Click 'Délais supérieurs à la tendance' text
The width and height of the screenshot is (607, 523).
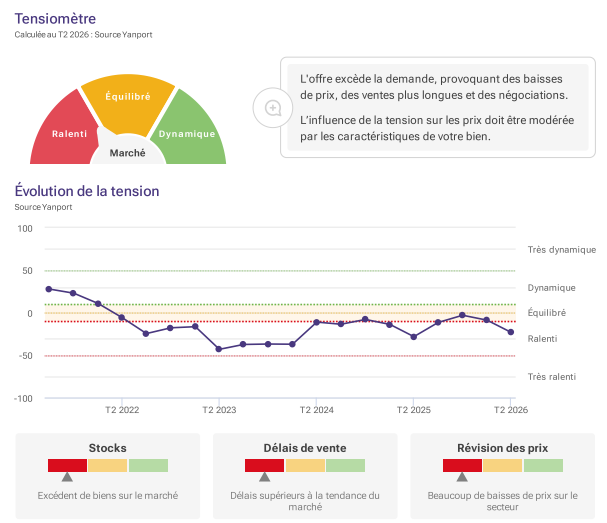coord(305,501)
